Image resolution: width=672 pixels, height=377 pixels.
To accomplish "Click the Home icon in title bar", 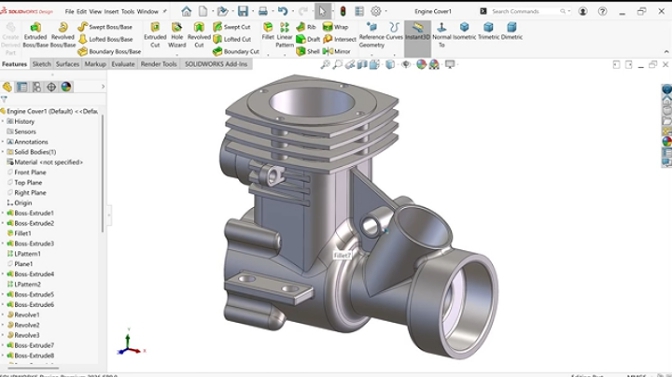I will coord(186,12).
